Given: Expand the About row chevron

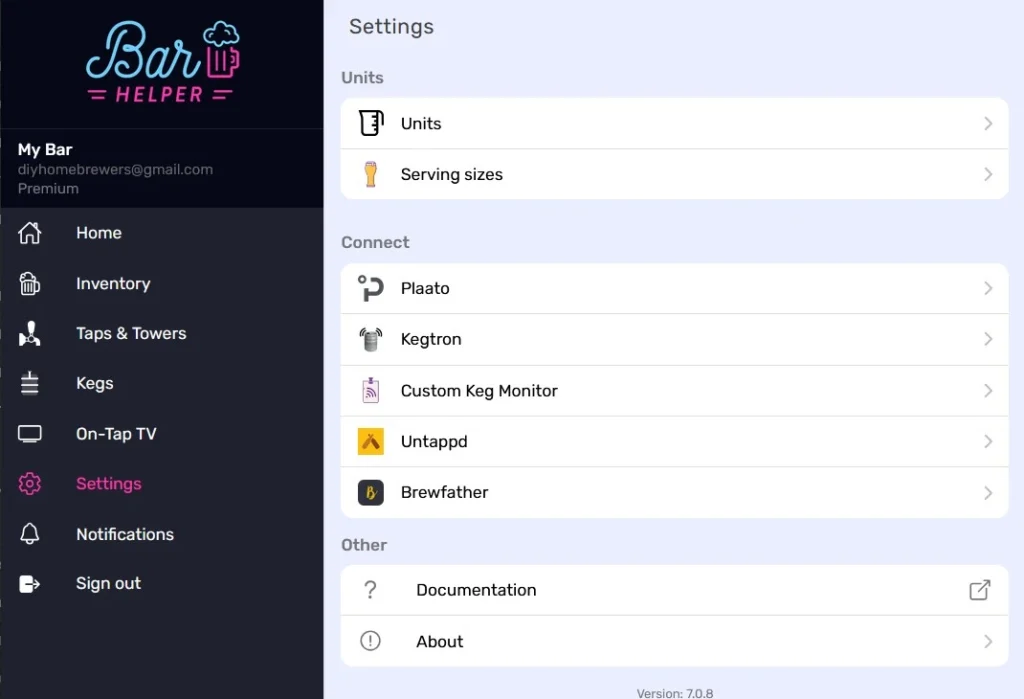Looking at the screenshot, I should (x=988, y=642).
